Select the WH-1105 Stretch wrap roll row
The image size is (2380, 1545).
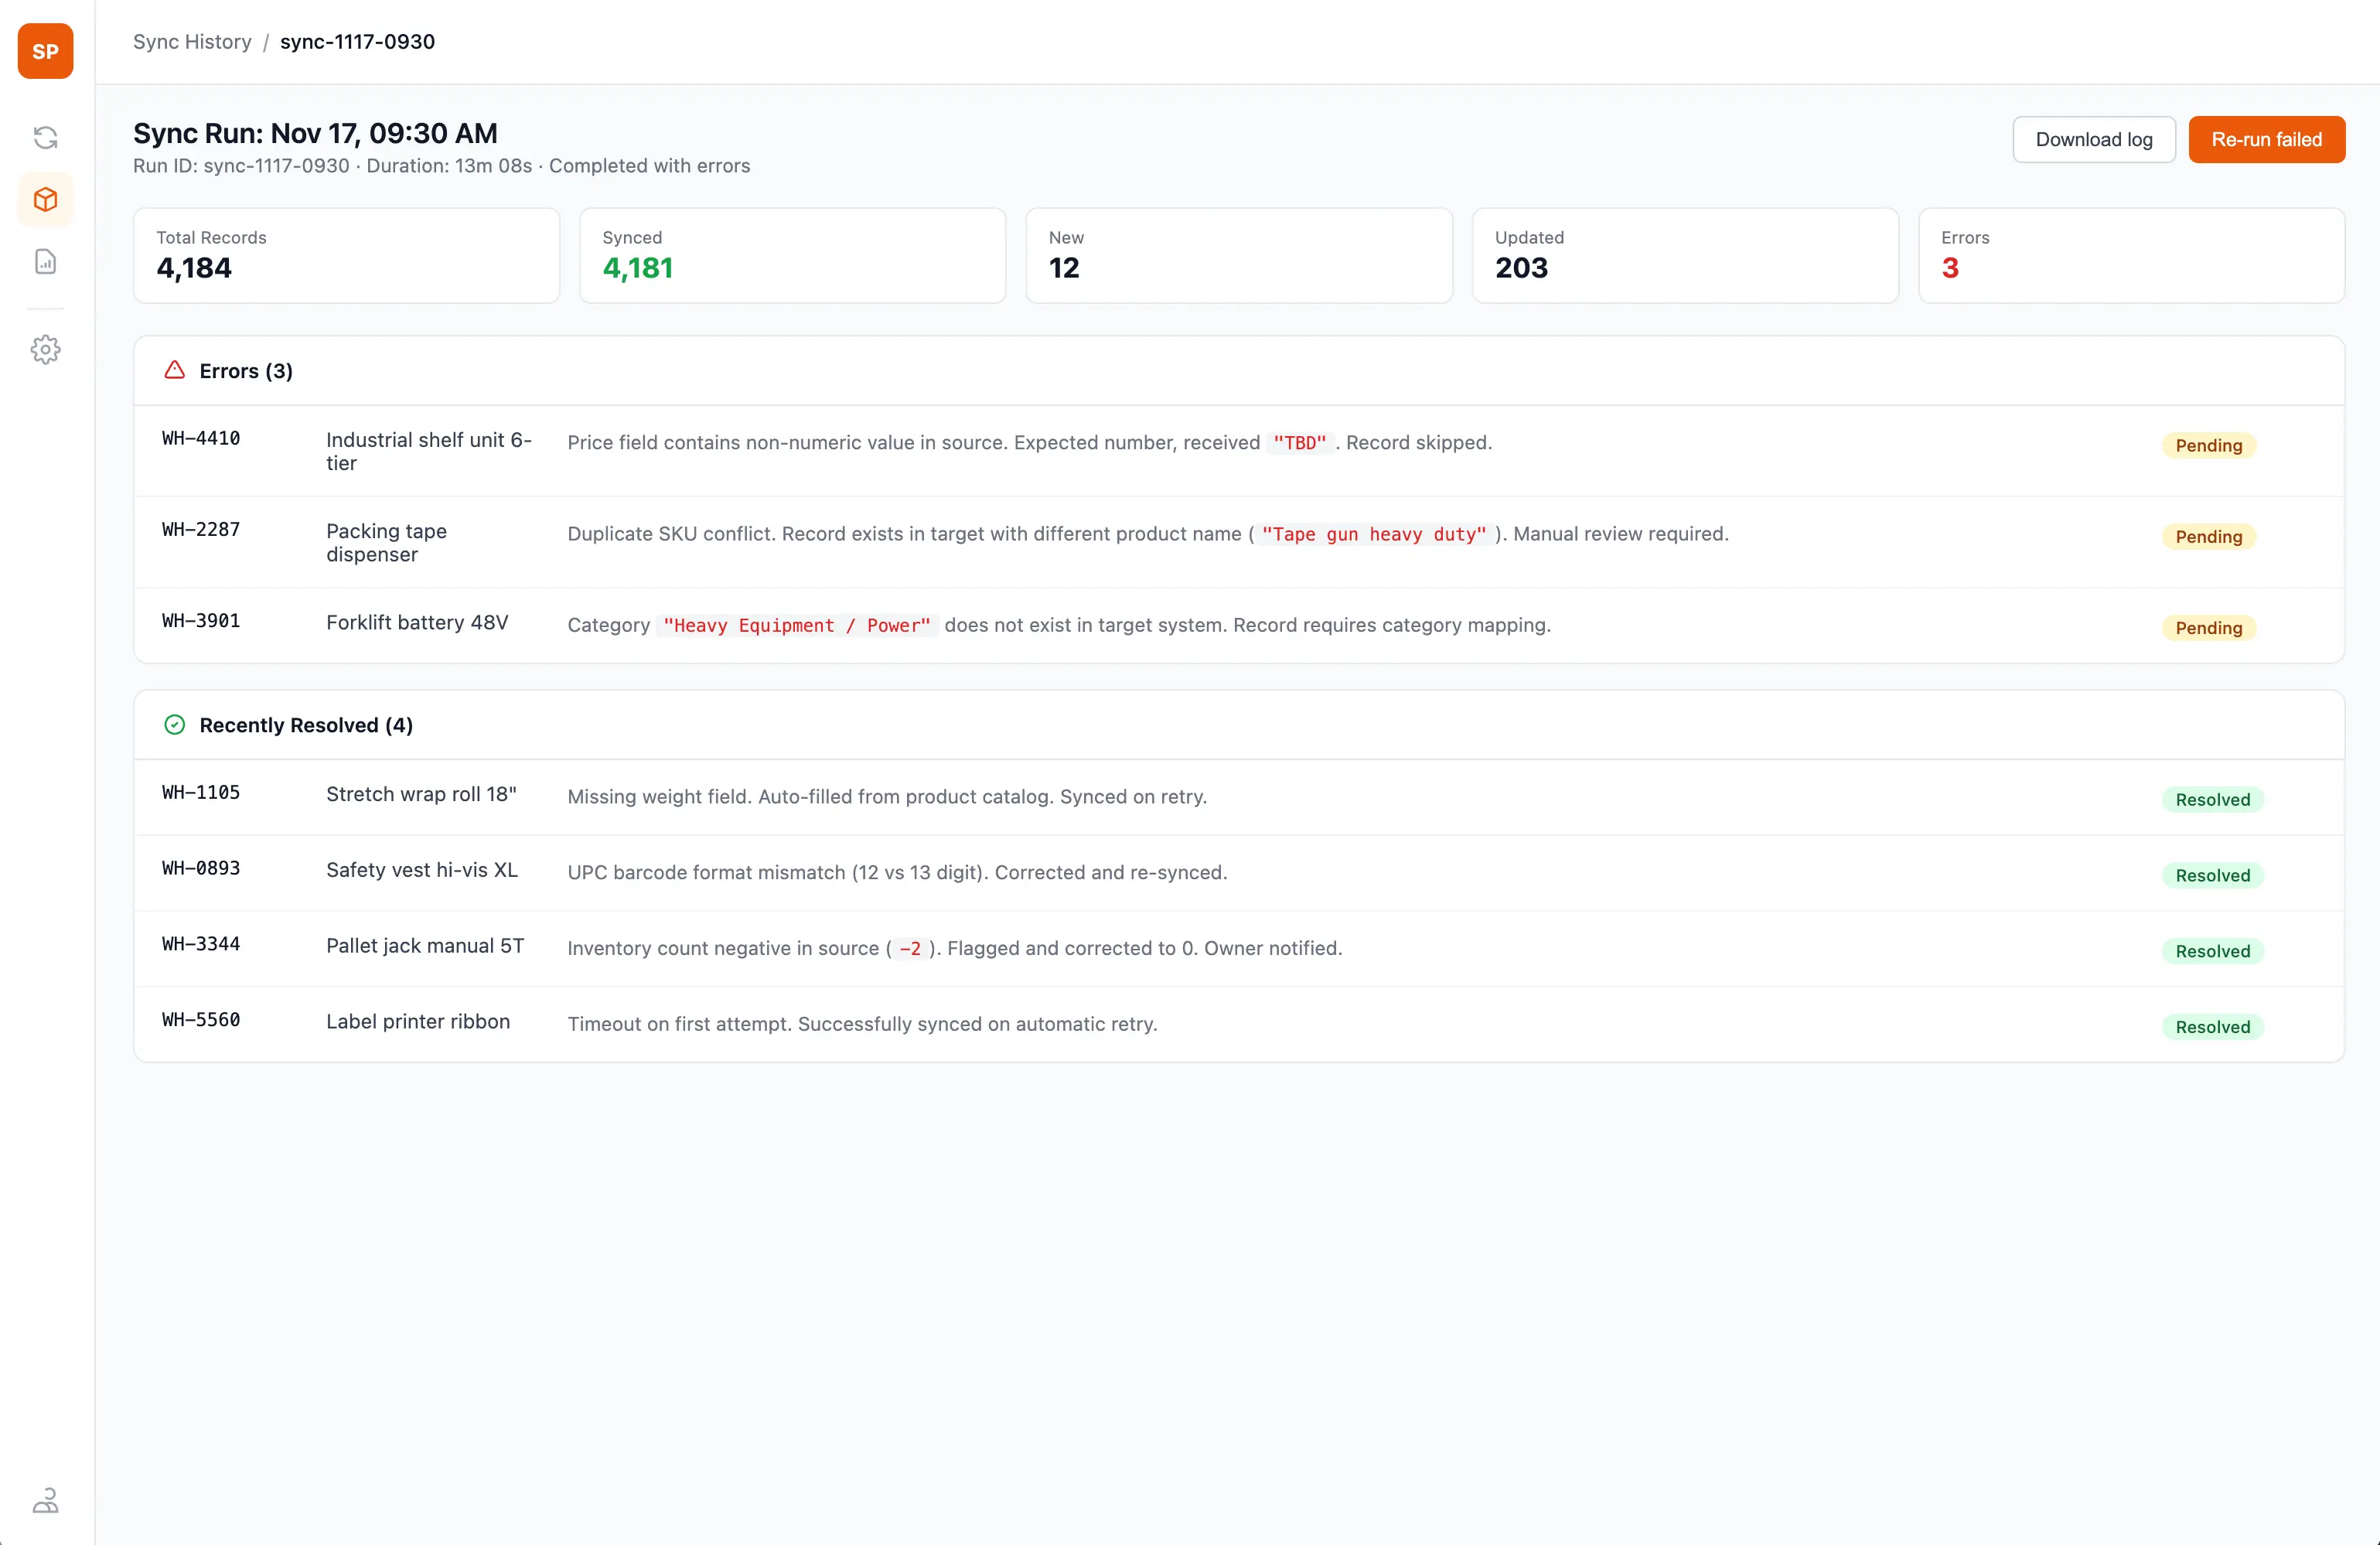click(x=1239, y=797)
